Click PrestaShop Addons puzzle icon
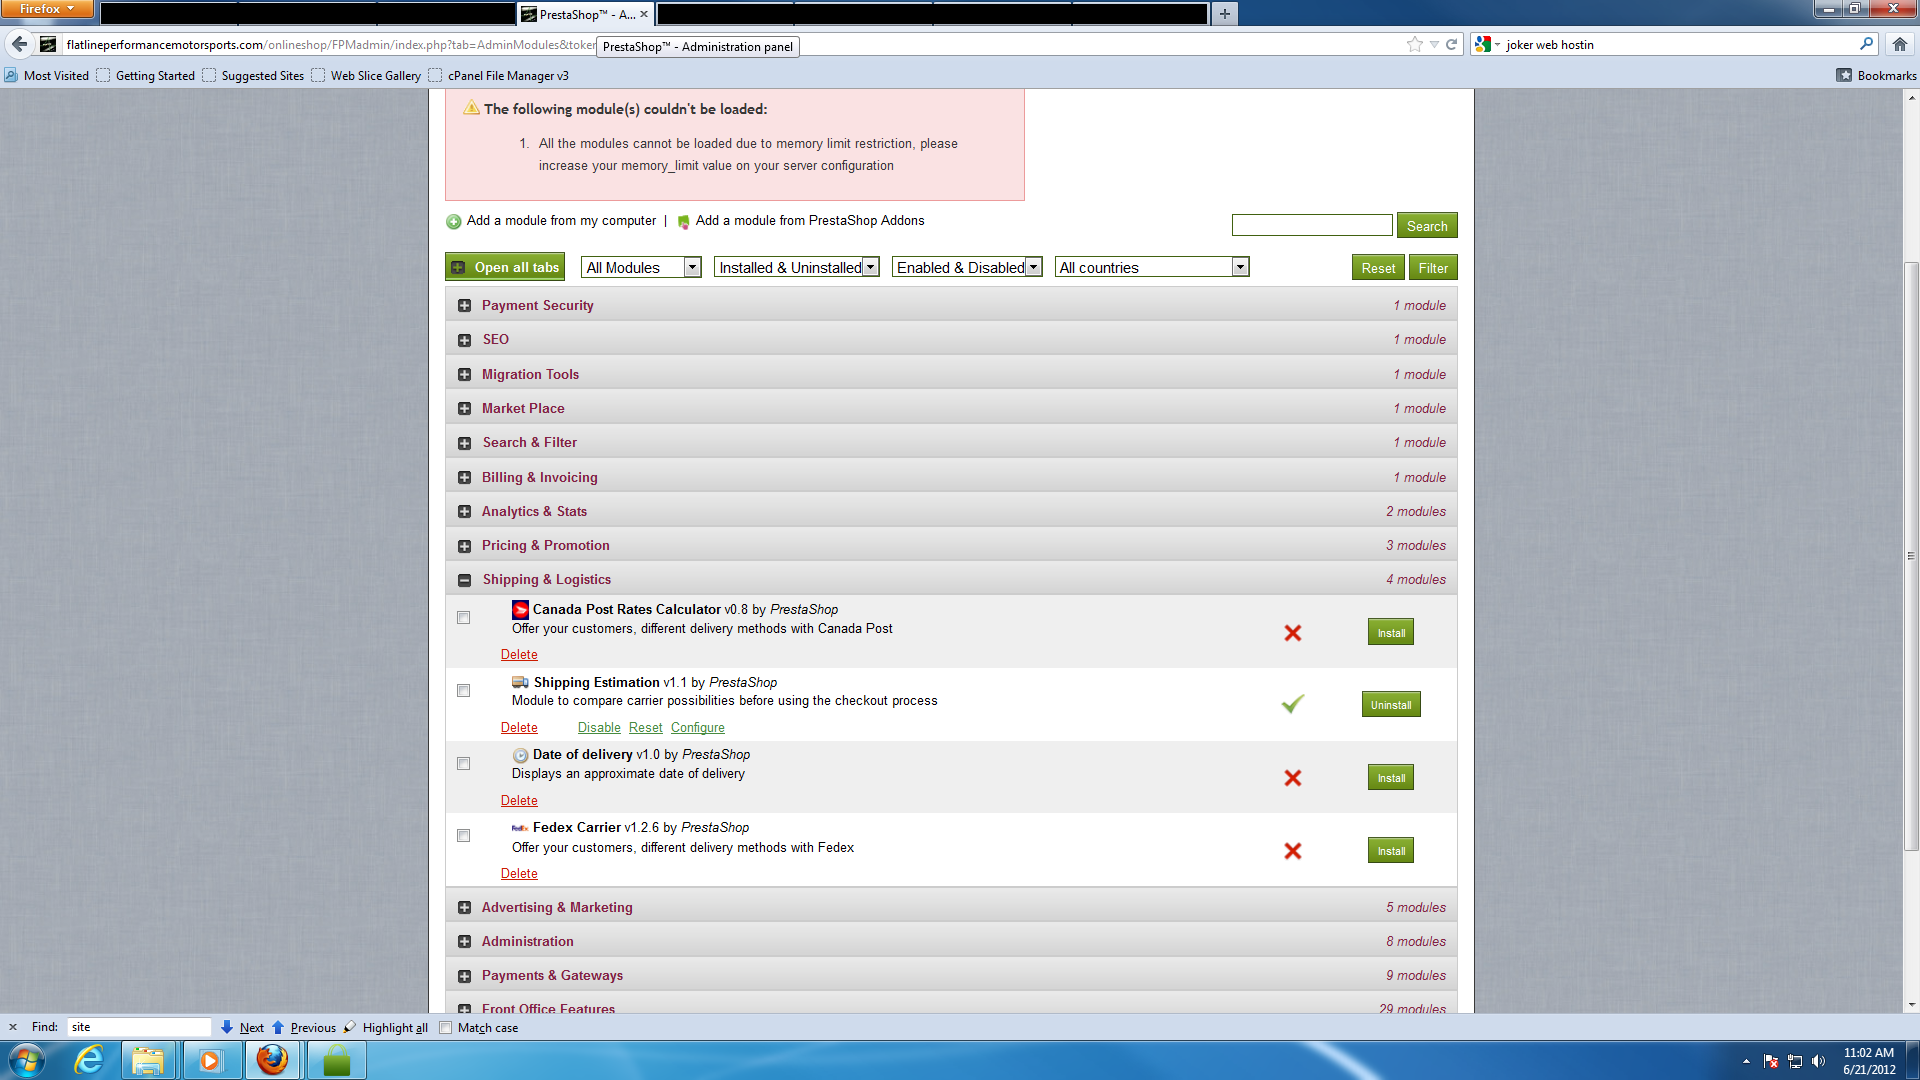1920x1080 pixels. click(x=684, y=222)
